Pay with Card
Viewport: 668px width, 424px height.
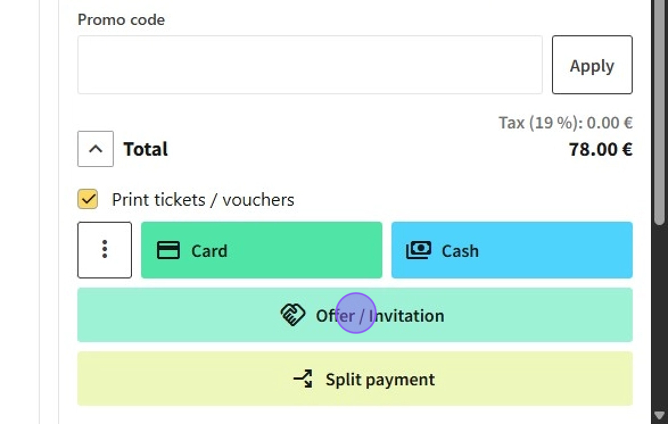click(261, 250)
